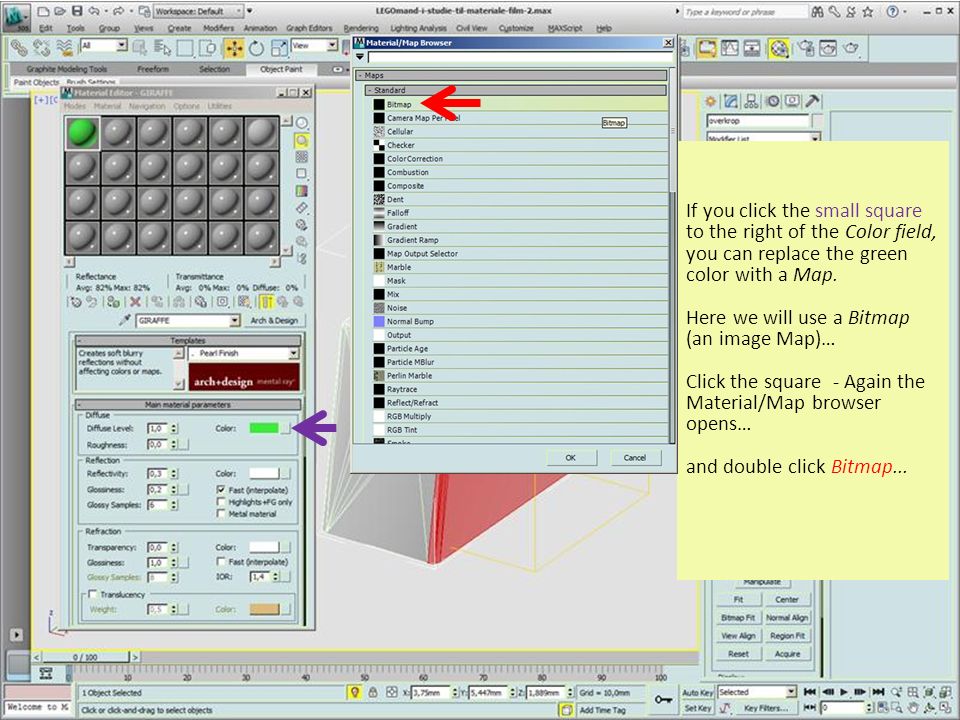The height and width of the screenshot is (720, 960).
Task: Click the Select and Link chain icon
Action: pyautogui.click(x=18, y=48)
